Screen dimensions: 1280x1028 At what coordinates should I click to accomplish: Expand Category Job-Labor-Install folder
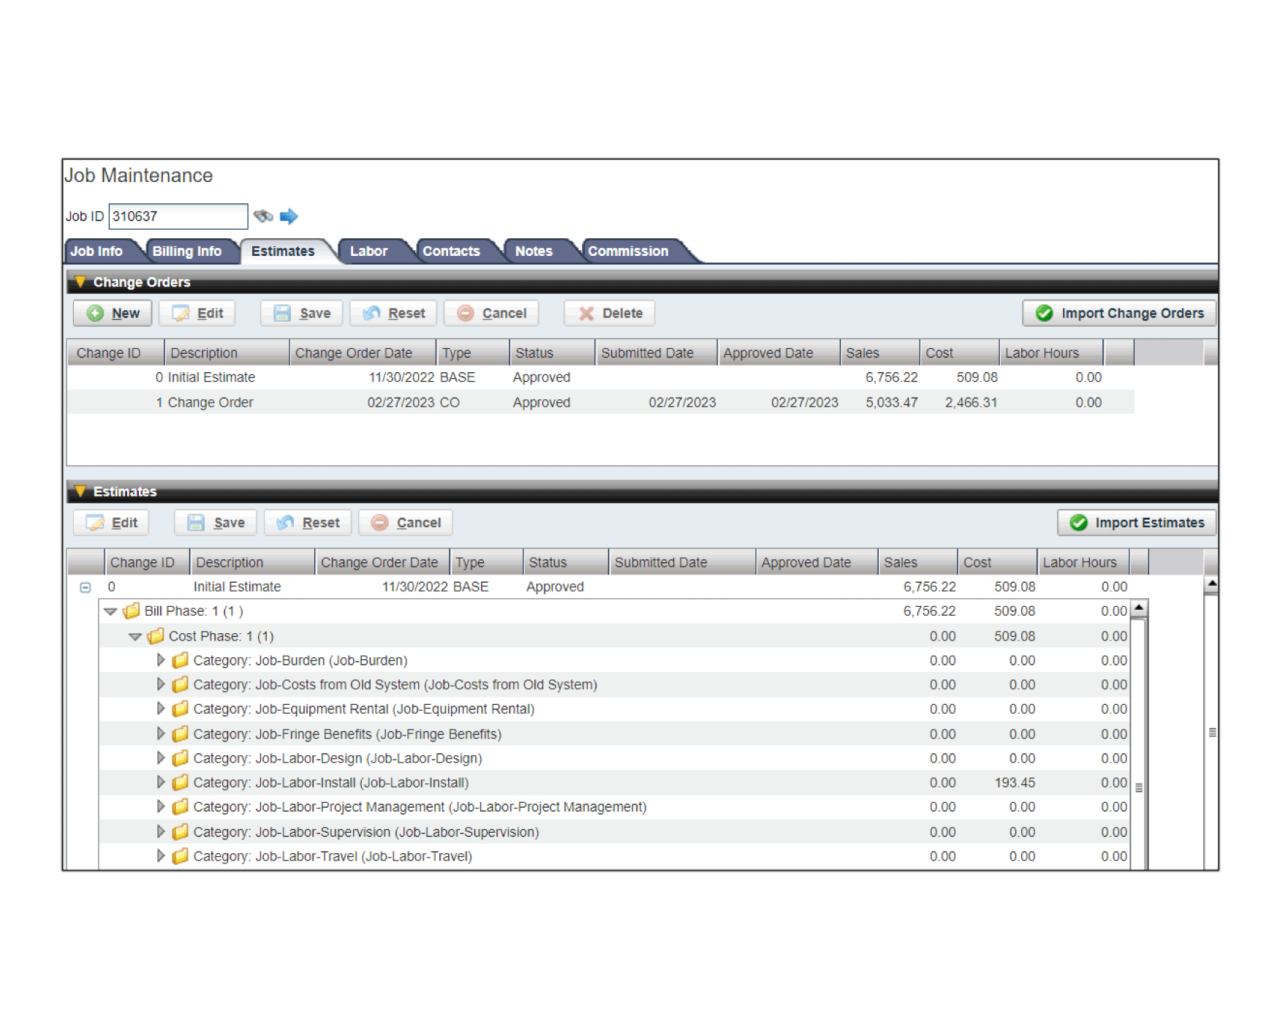point(161,783)
